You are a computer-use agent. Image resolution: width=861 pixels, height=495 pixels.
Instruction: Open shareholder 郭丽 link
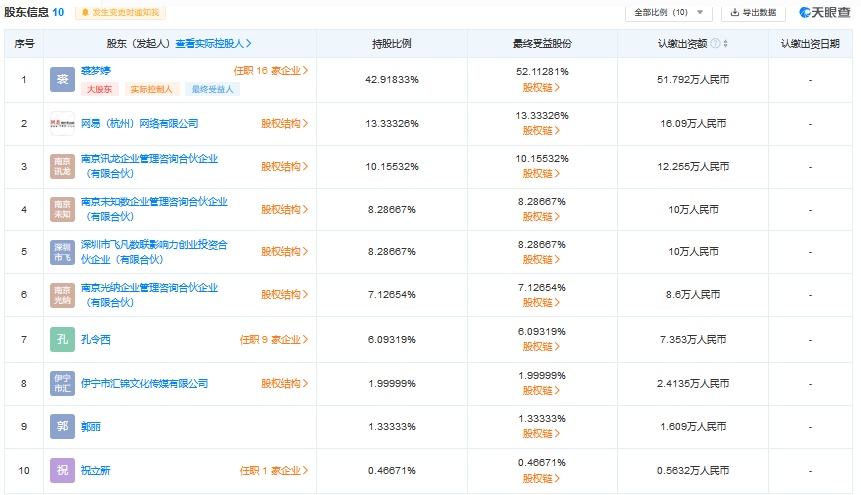pyautogui.click(x=91, y=426)
